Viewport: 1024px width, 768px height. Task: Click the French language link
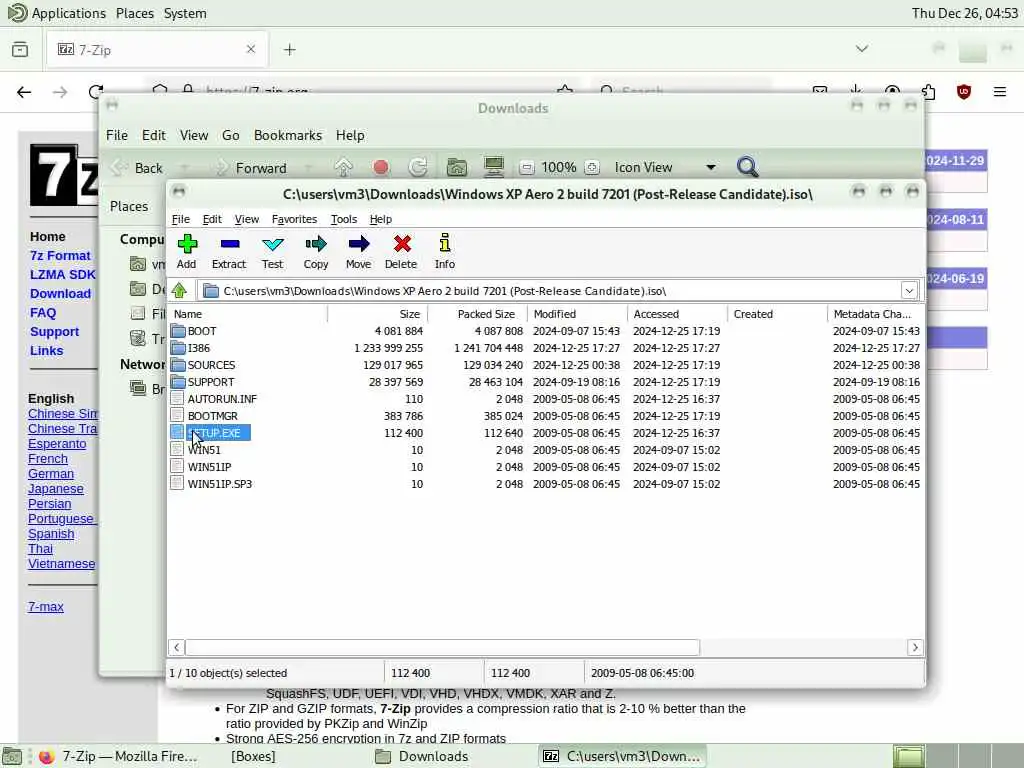(48, 458)
